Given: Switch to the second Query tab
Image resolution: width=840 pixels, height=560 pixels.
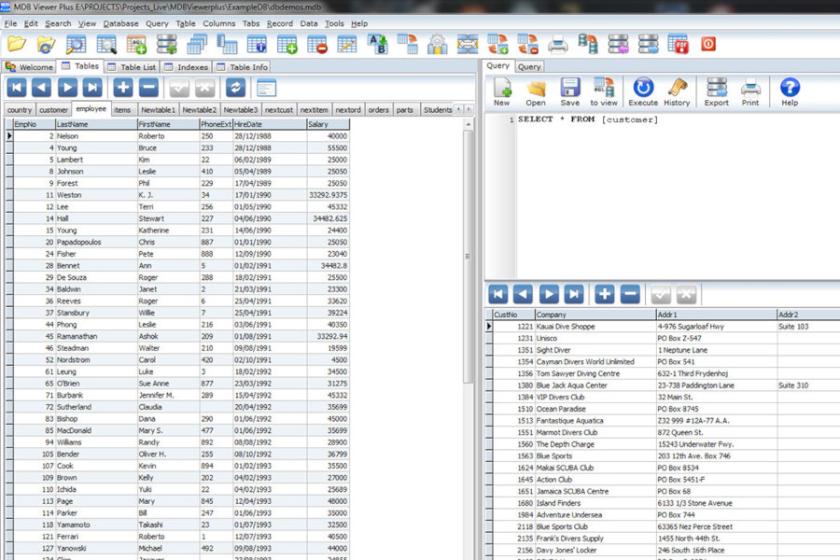Looking at the screenshot, I should pos(529,67).
